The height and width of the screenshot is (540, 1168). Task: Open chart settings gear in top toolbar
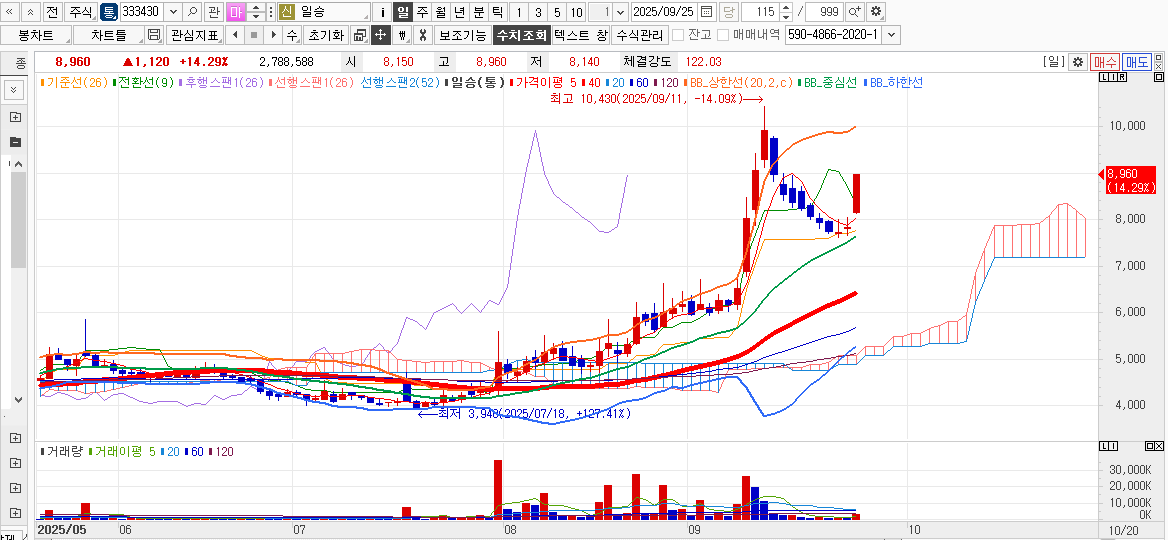click(876, 12)
